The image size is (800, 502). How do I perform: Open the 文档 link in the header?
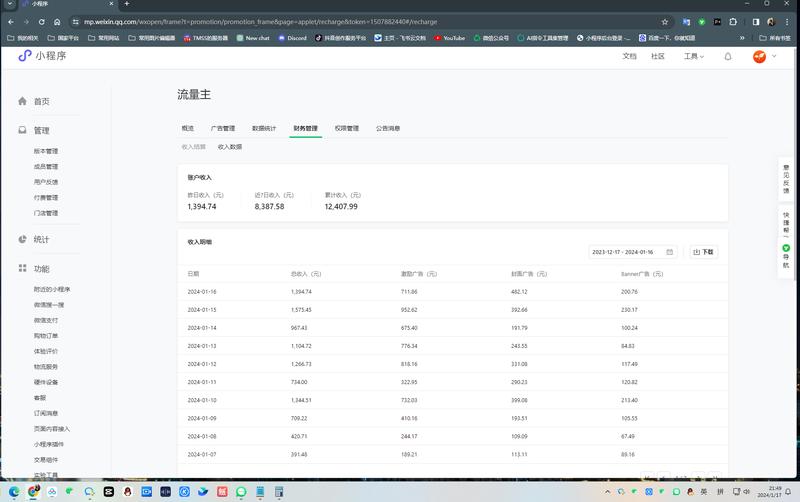coord(629,56)
